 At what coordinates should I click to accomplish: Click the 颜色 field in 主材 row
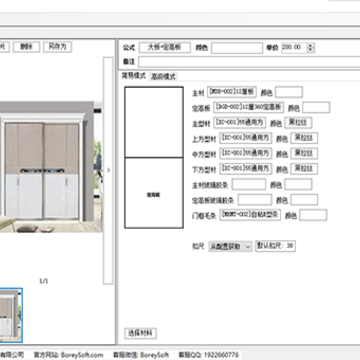289,92
